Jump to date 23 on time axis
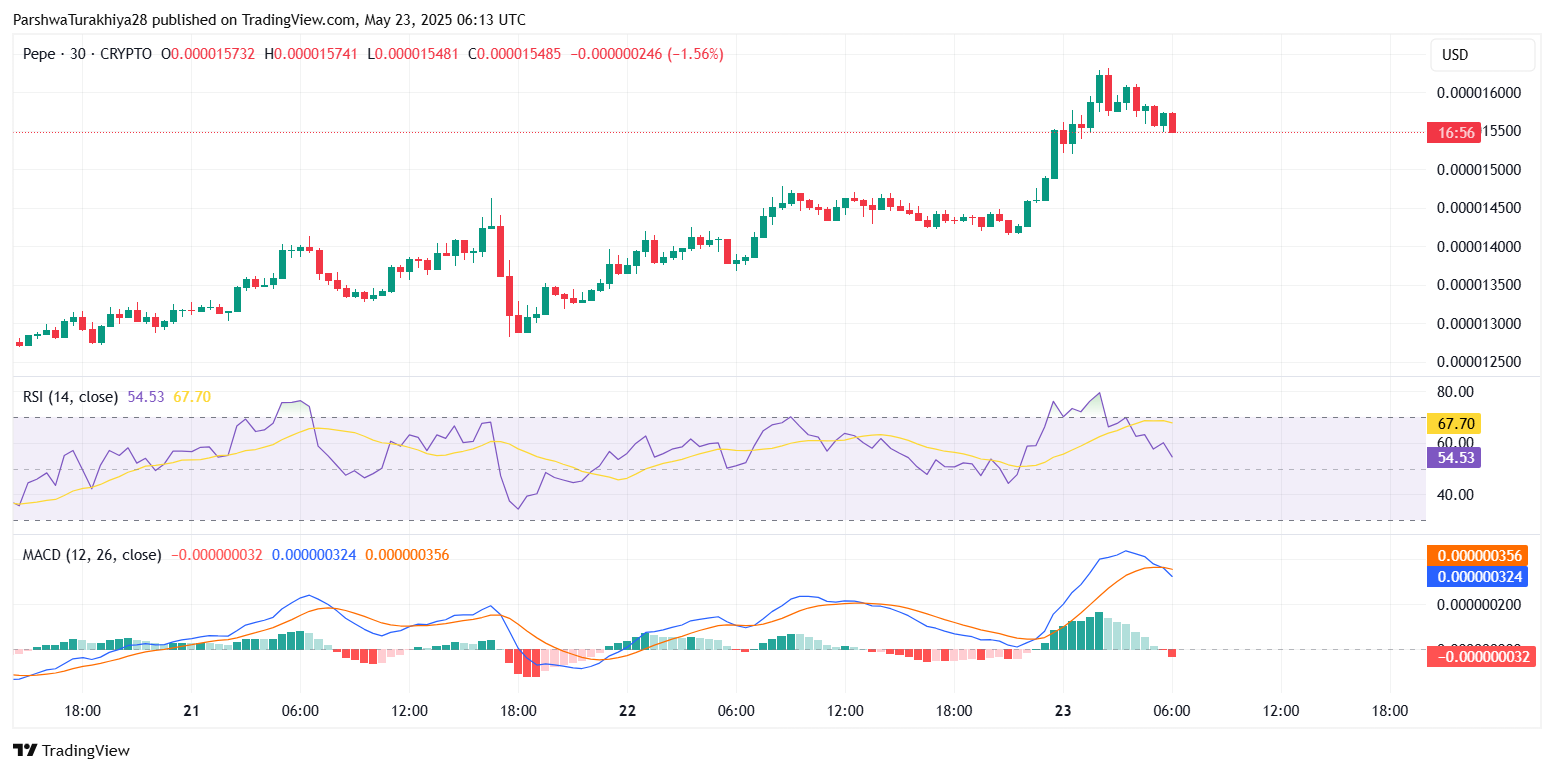This screenshot has height=772, width=1554. pyautogui.click(x=1063, y=711)
